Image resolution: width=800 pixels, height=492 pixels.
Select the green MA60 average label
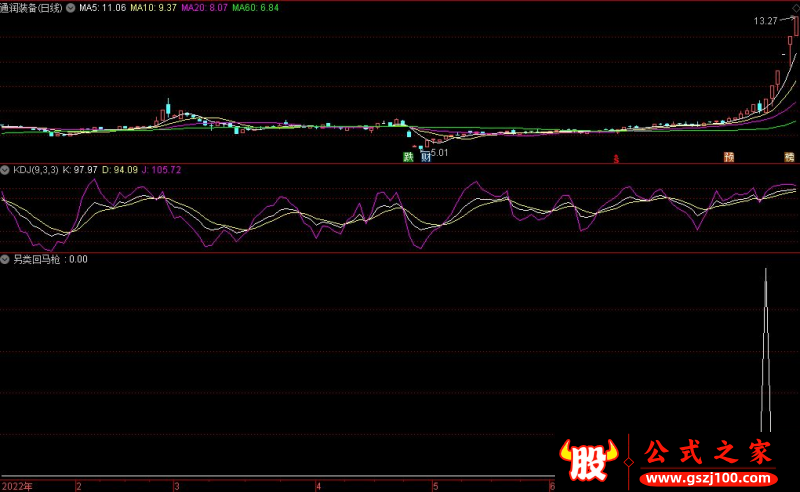[255, 7]
